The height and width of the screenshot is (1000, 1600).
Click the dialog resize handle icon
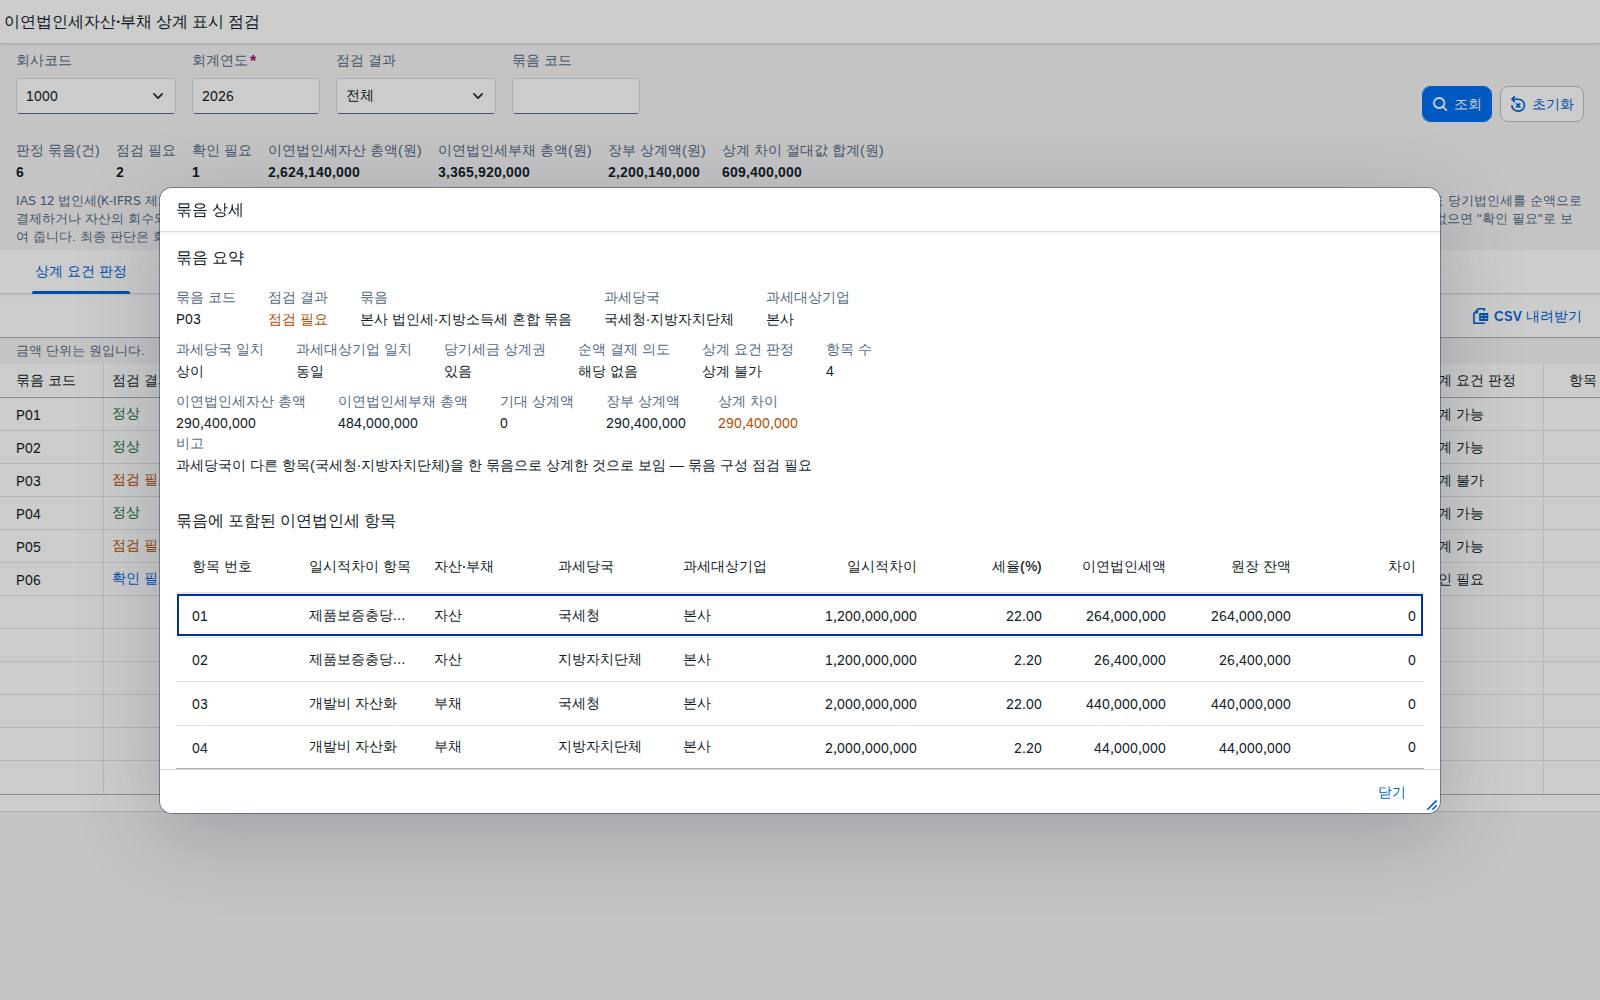[x=1431, y=804]
